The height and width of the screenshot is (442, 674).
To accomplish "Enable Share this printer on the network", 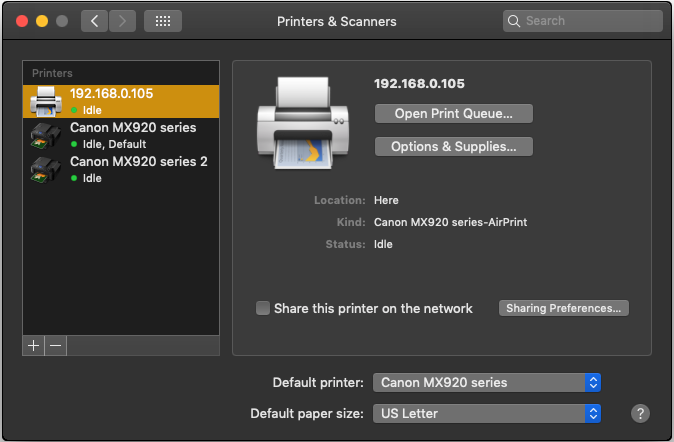I will [263, 308].
